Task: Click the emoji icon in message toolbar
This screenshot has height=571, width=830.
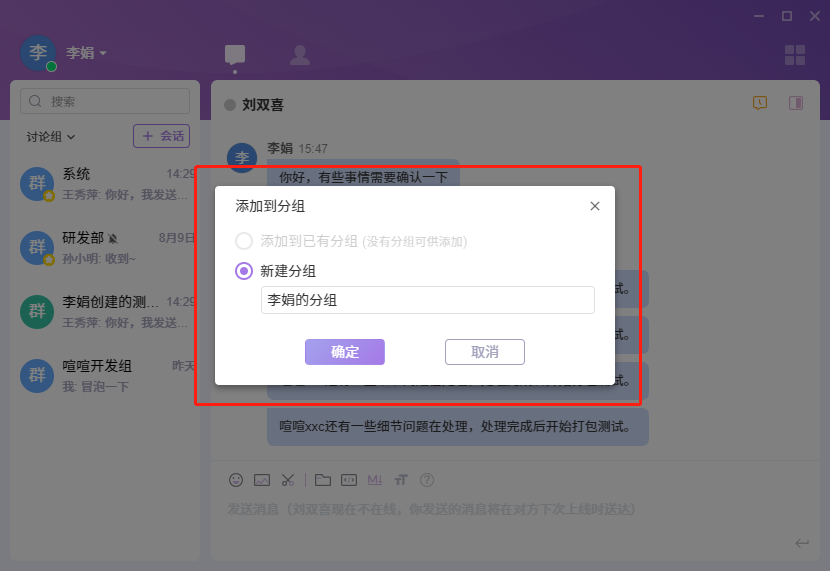Action: (236, 480)
